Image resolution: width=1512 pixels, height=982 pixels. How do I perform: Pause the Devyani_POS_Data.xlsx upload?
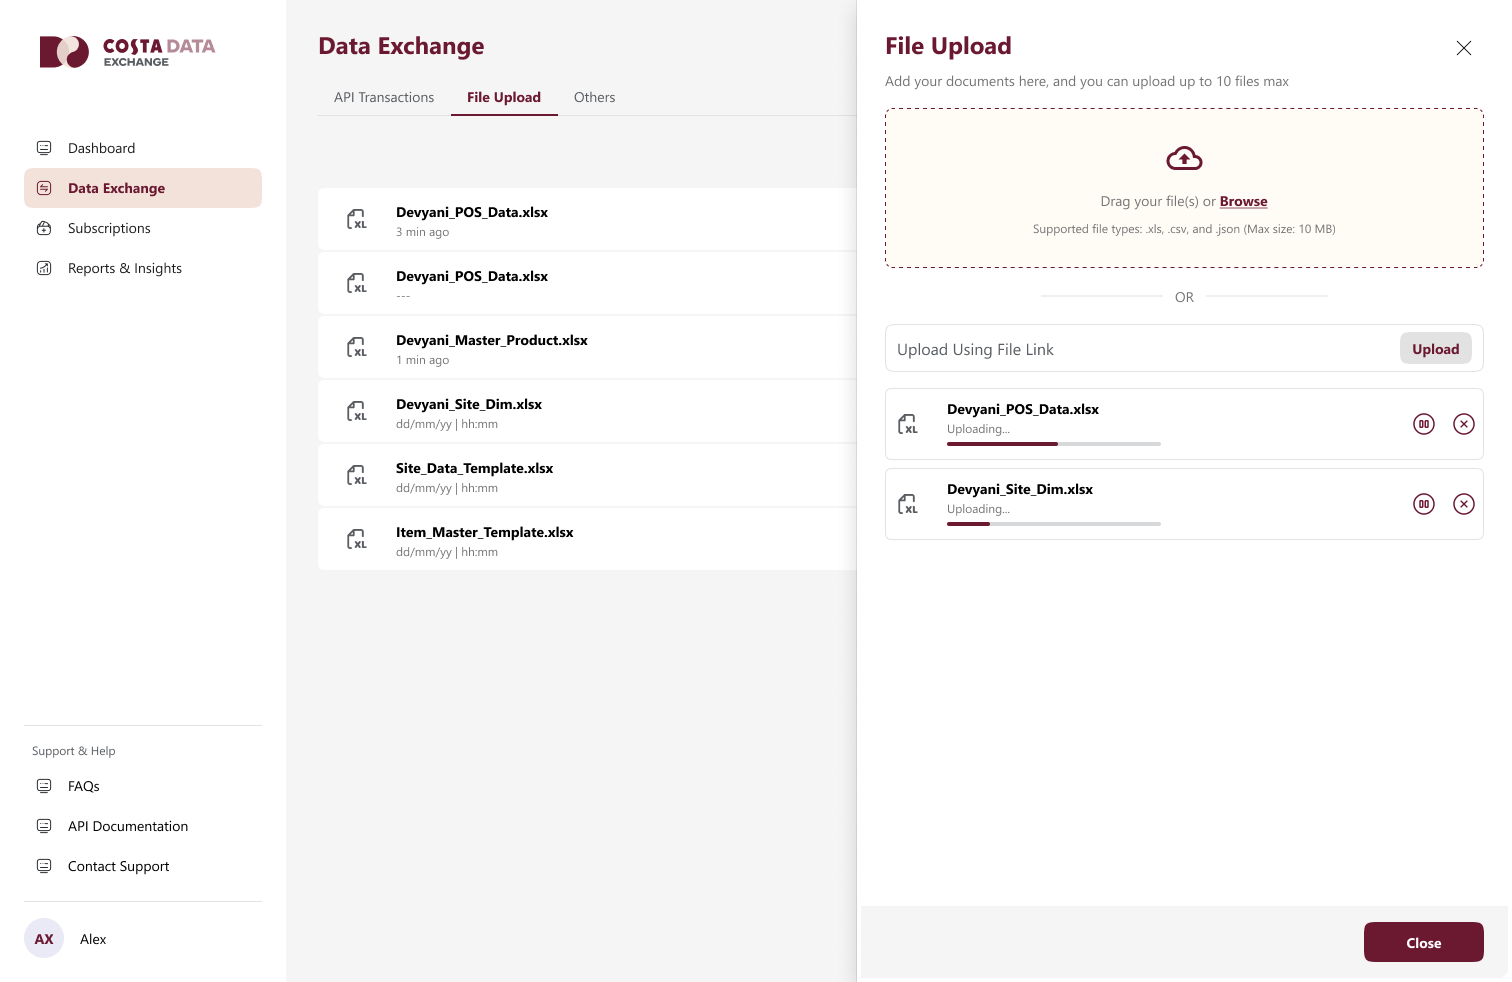coord(1424,424)
